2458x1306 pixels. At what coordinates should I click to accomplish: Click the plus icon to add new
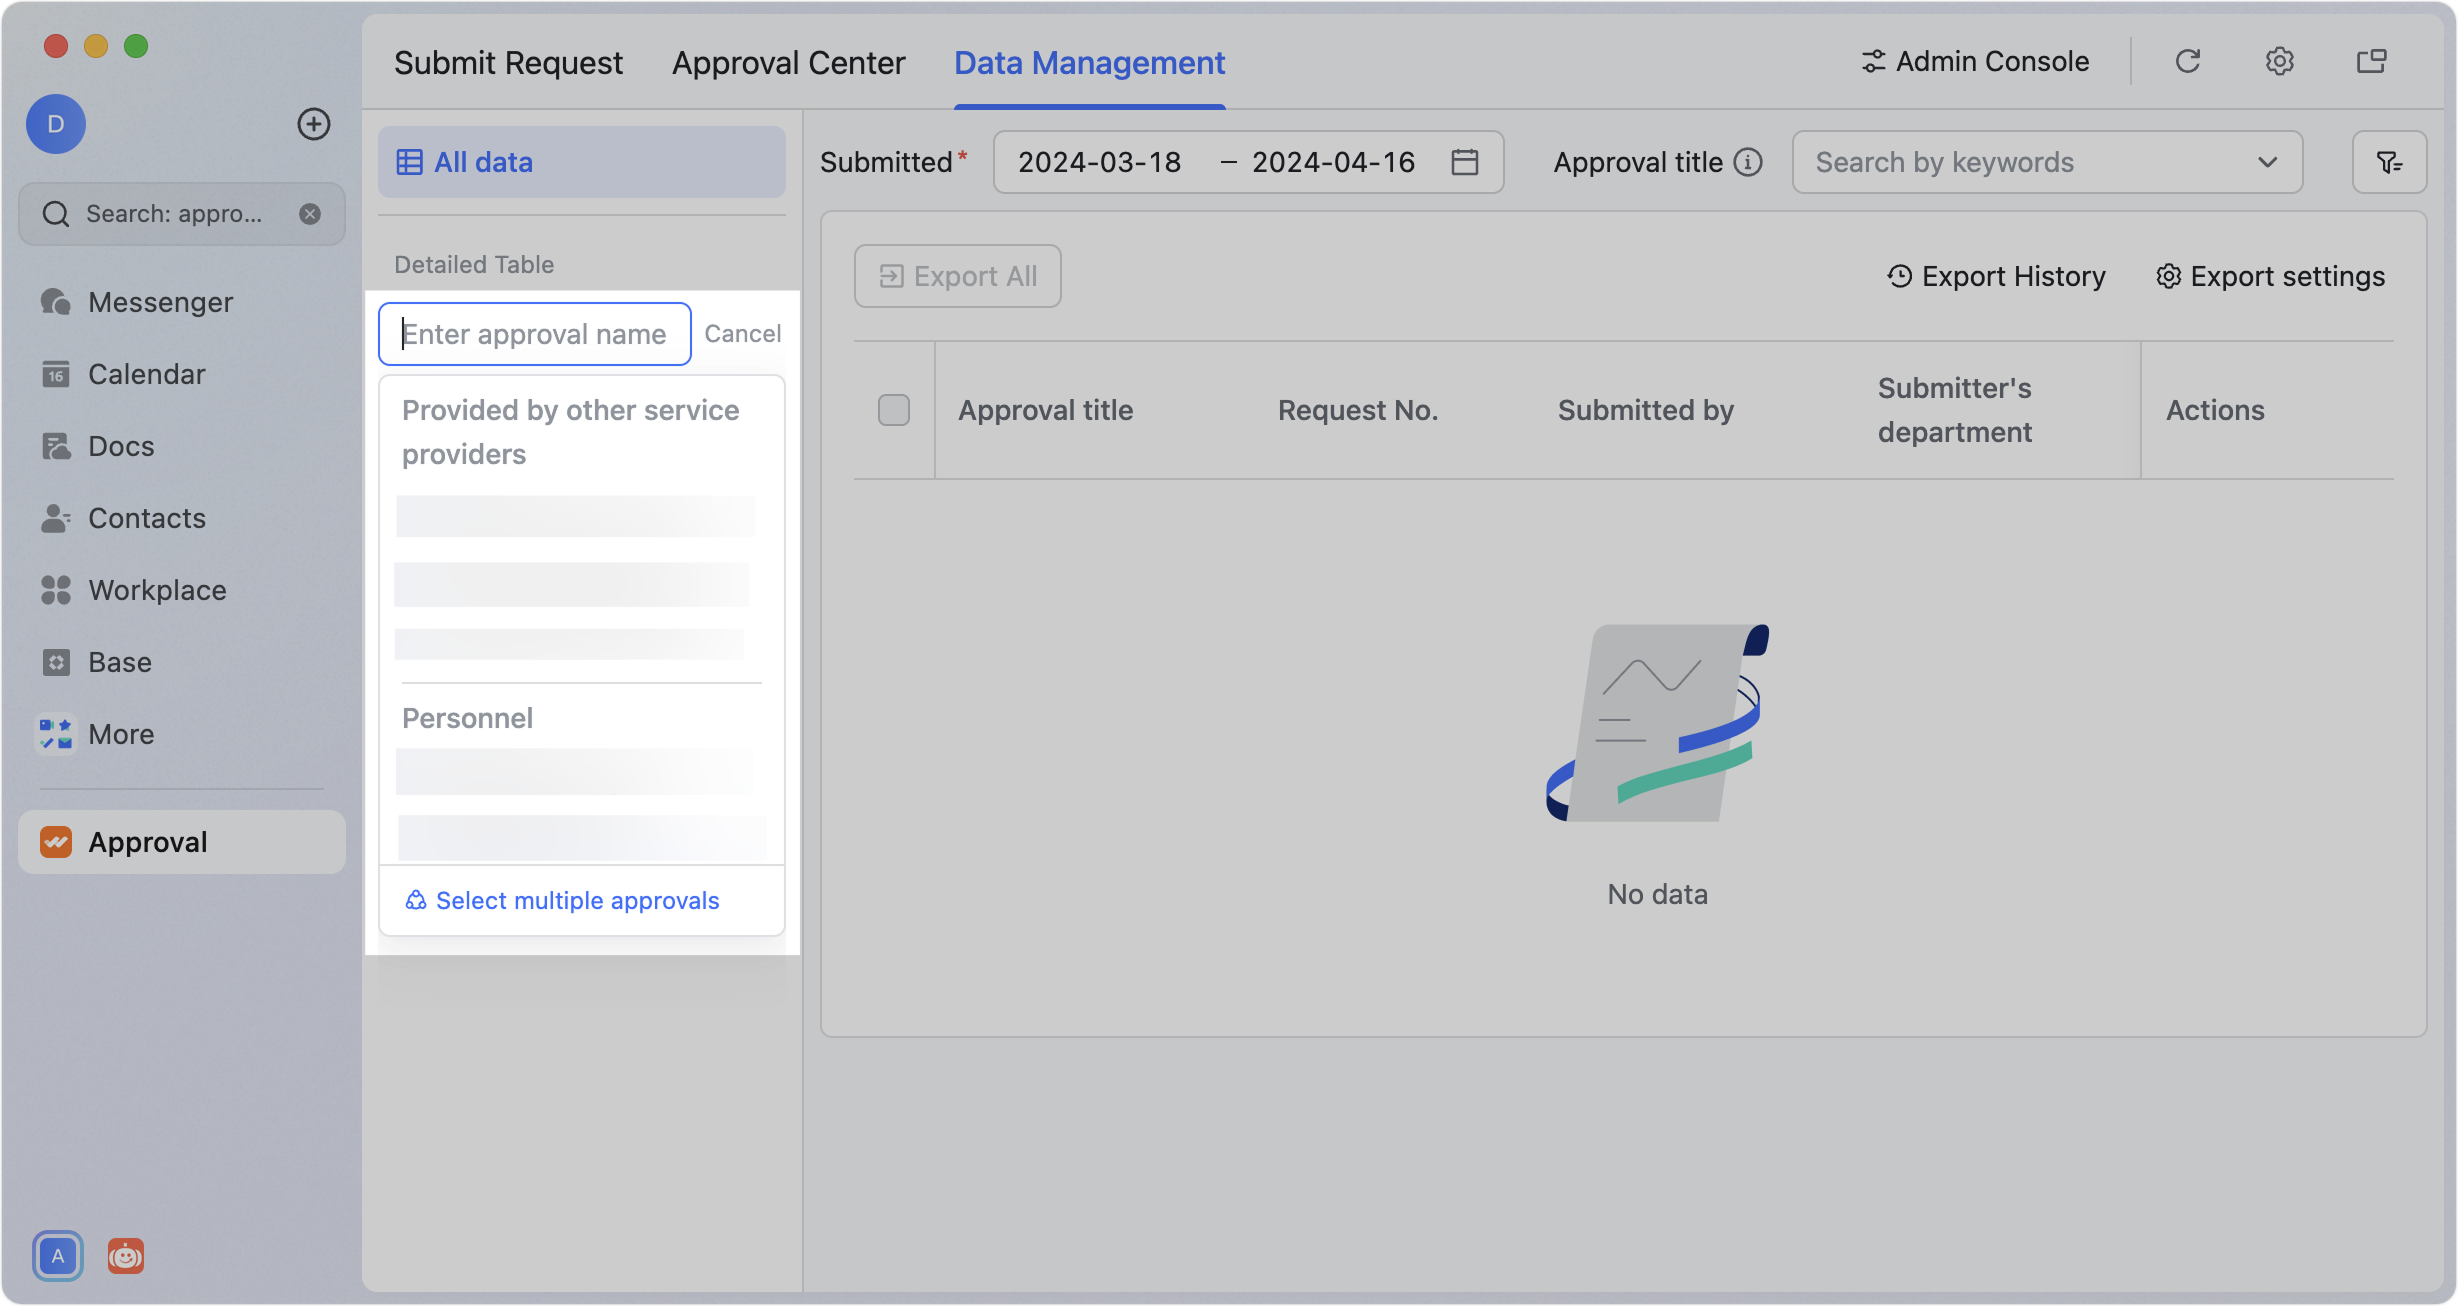(313, 124)
